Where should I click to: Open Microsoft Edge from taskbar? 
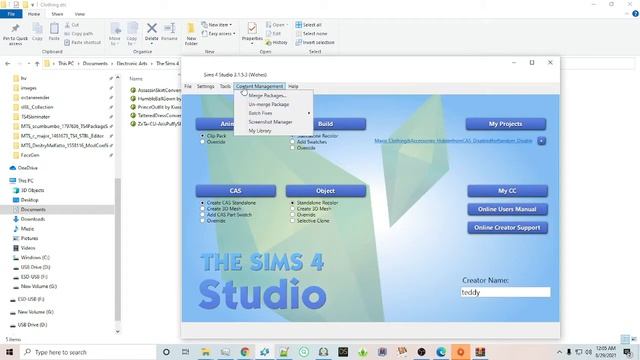pyautogui.click(x=441, y=352)
